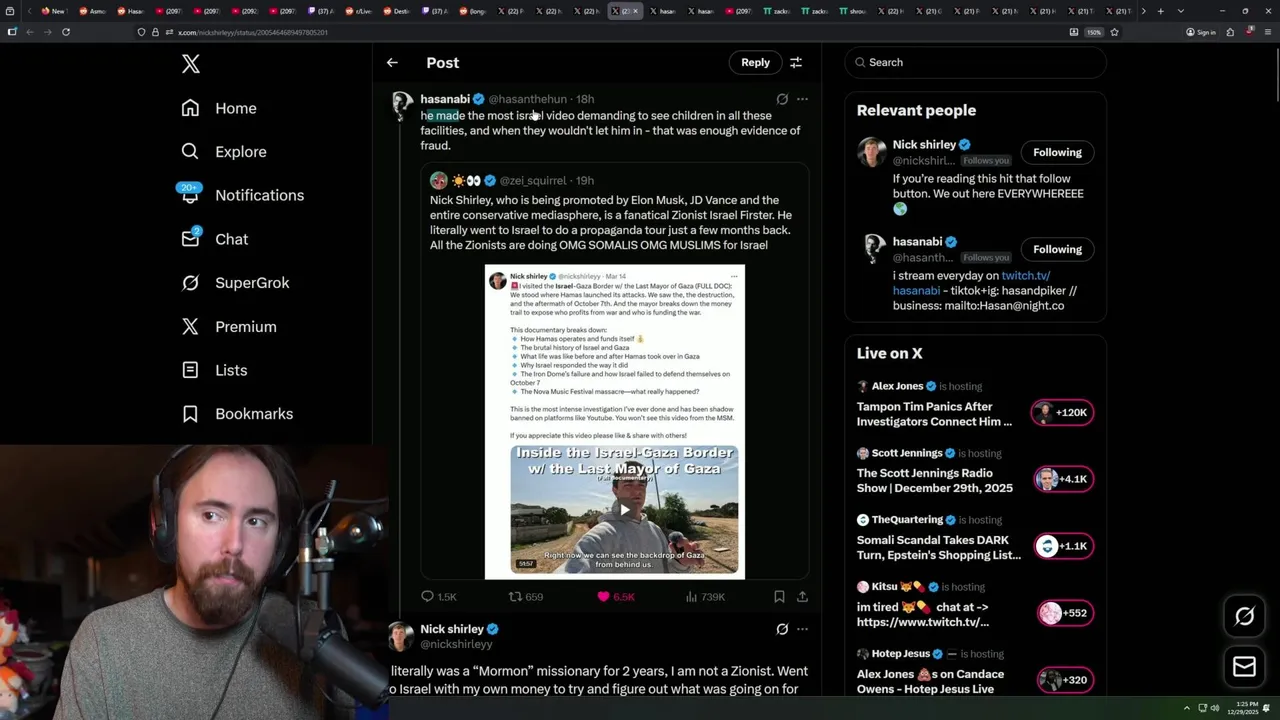Open hasanabi's avatar in the post

402,104
